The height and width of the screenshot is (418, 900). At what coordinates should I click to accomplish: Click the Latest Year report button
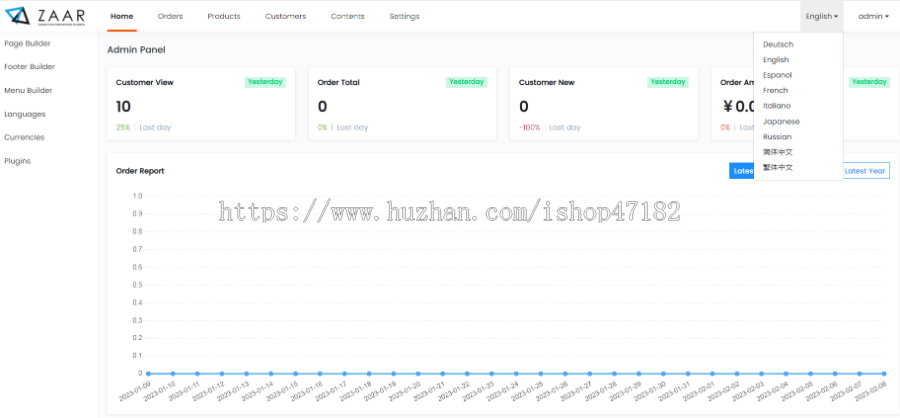click(864, 171)
